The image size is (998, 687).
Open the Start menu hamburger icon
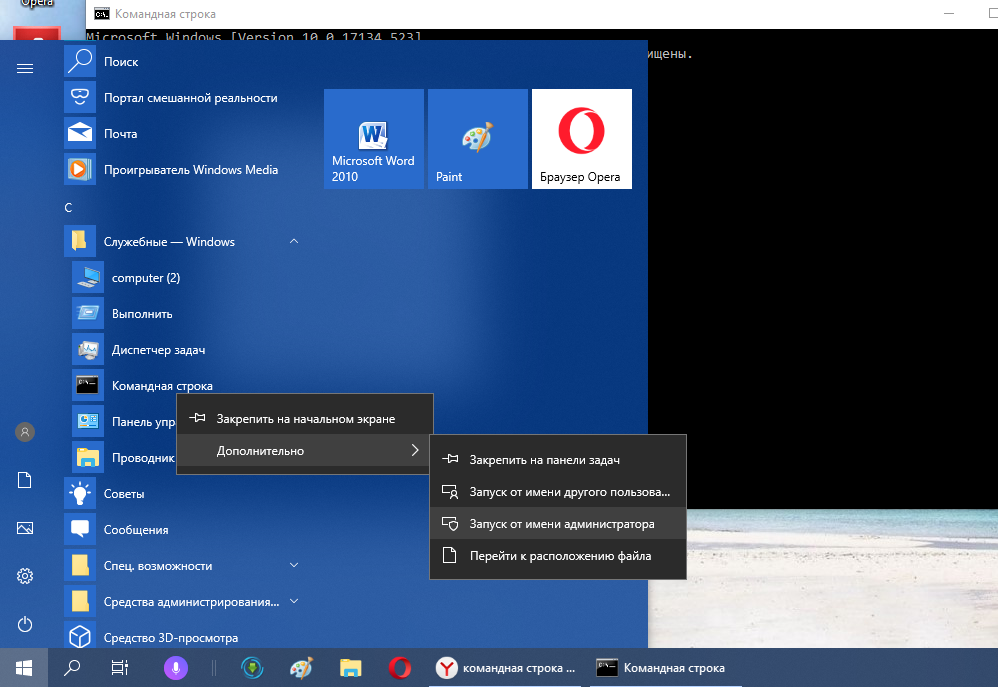(x=25, y=68)
